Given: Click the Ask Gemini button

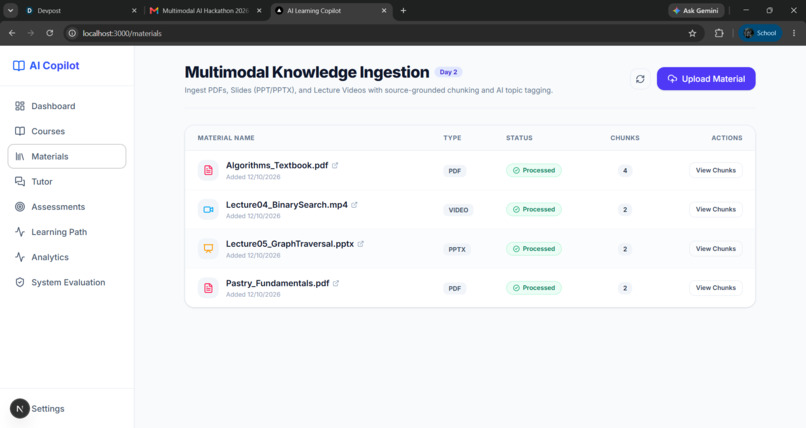Looking at the screenshot, I should pyautogui.click(x=696, y=10).
